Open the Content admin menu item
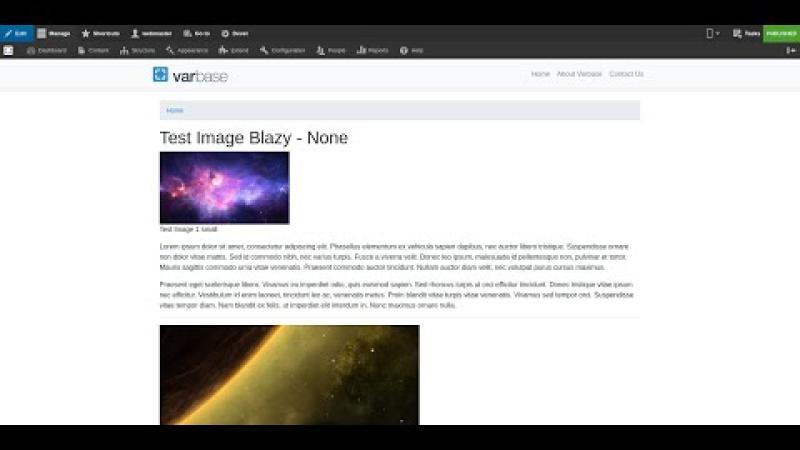 [93, 51]
